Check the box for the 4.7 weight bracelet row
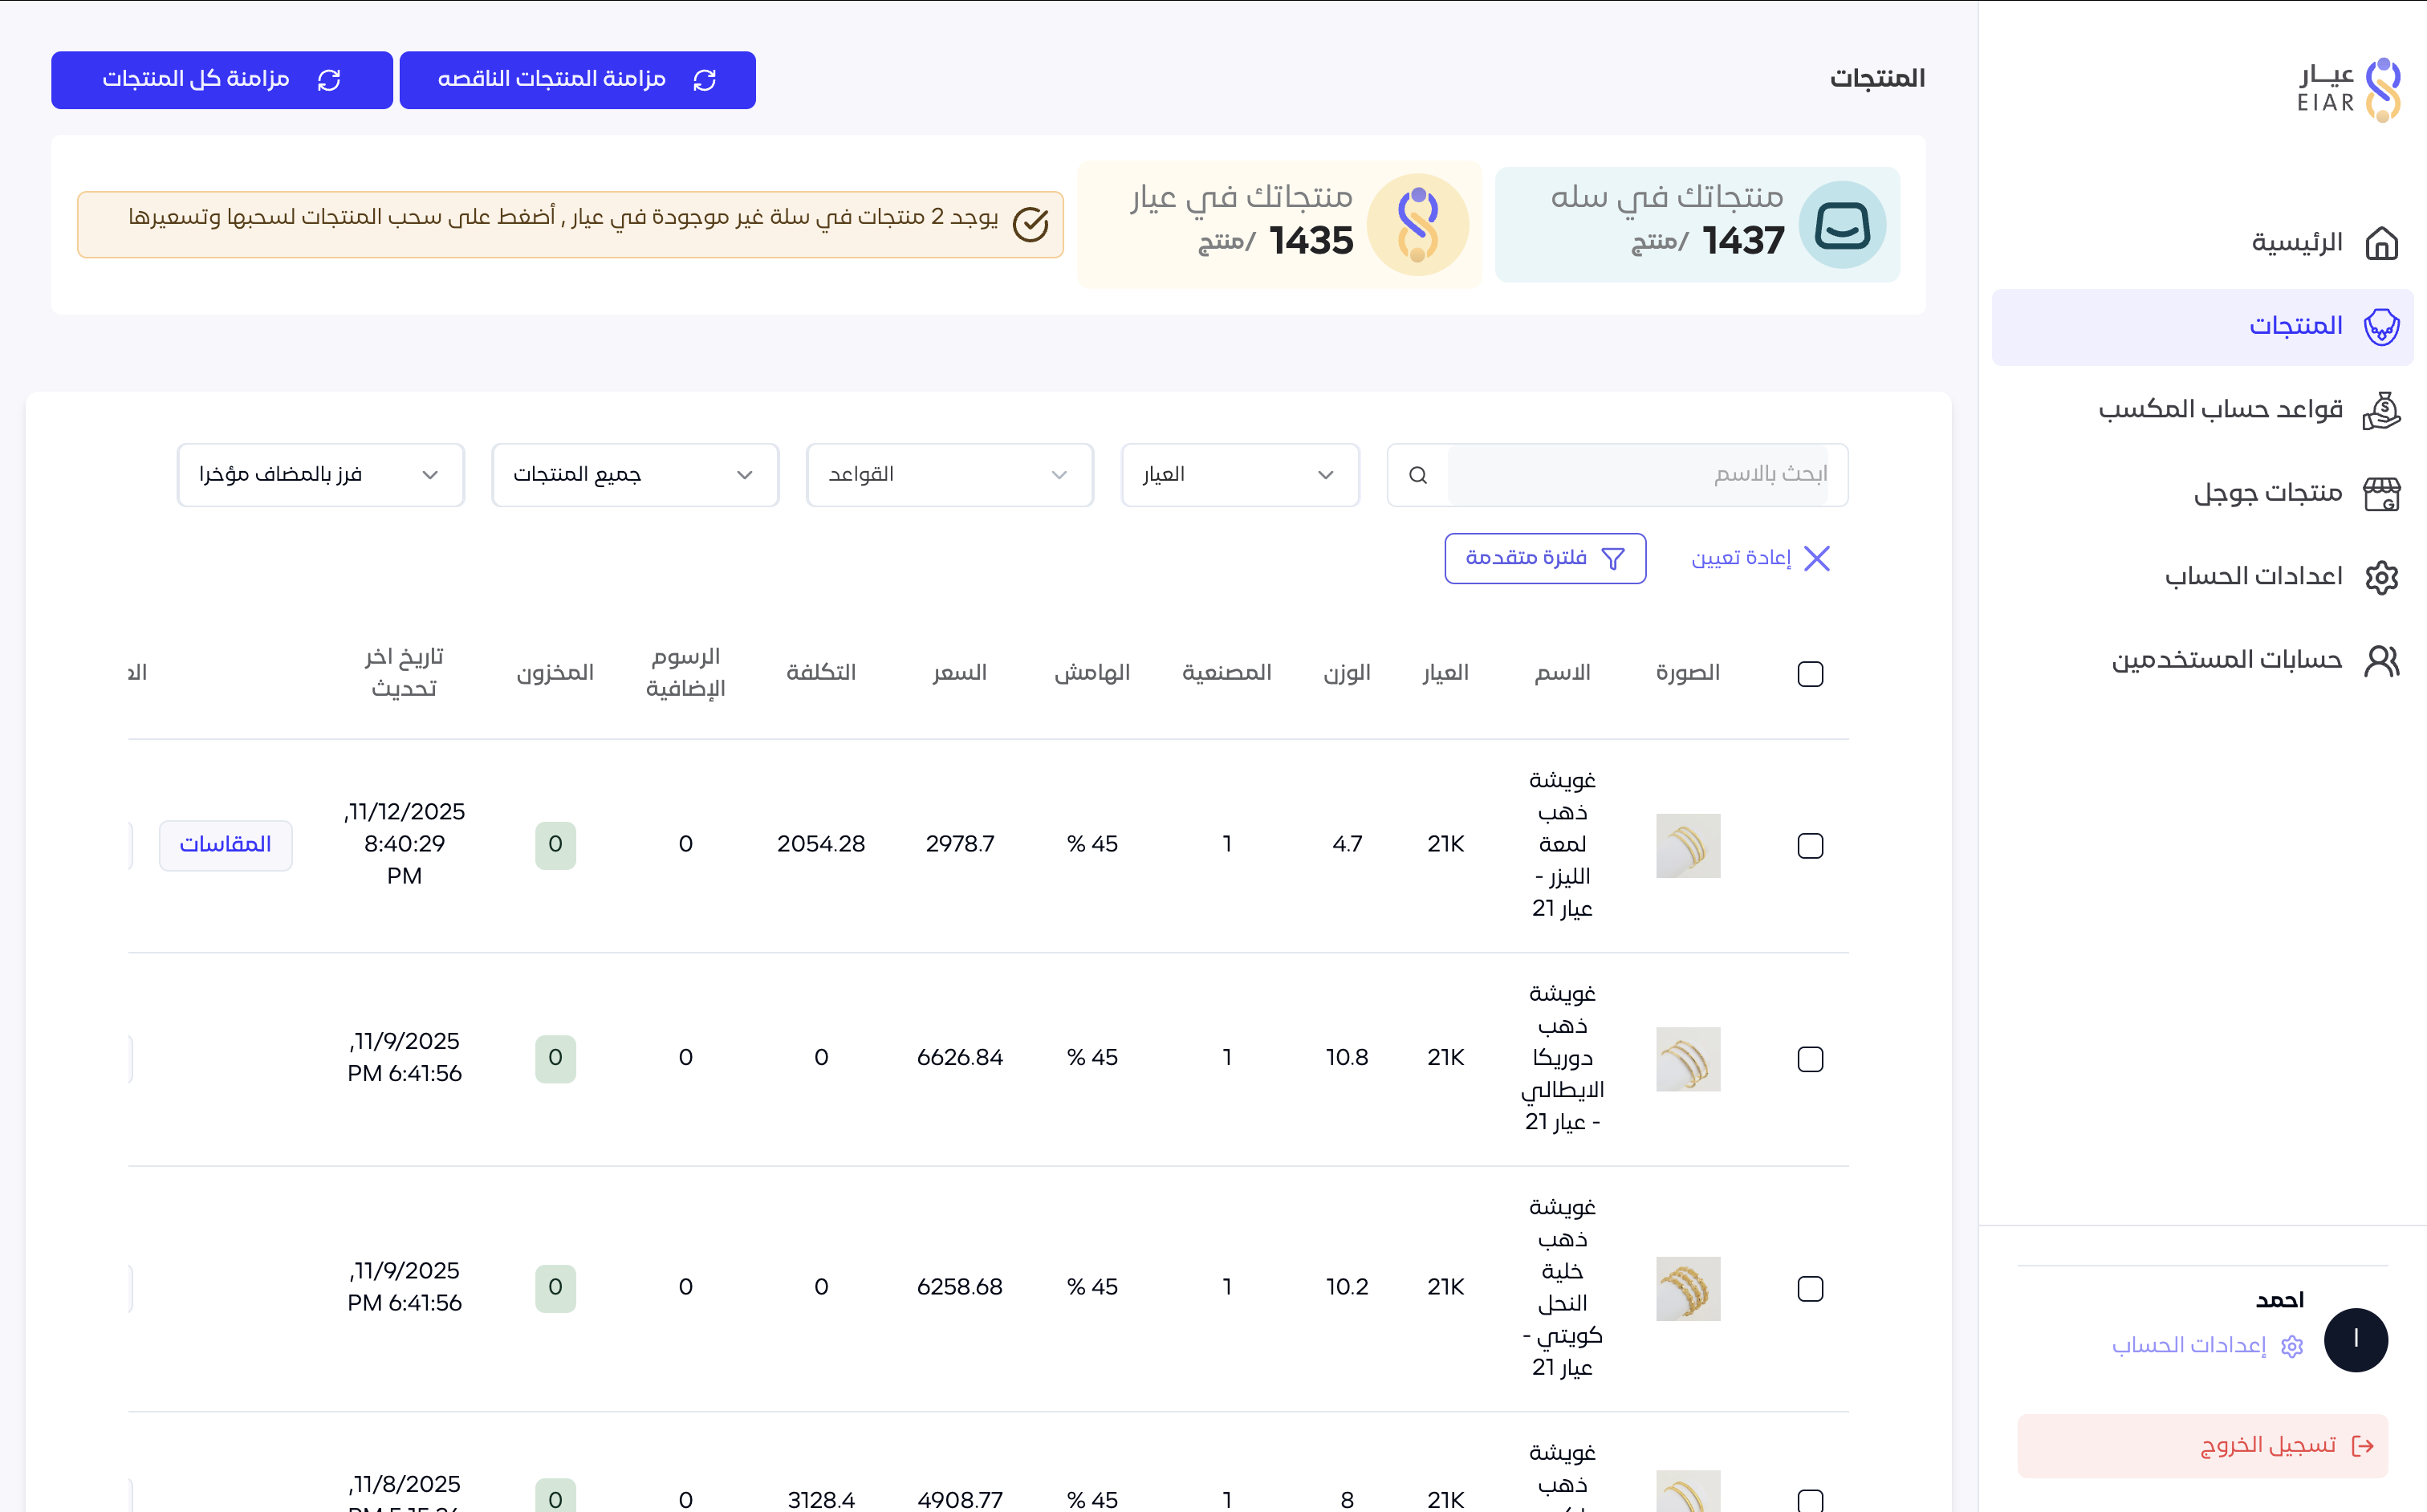 pyautogui.click(x=1809, y=845)
